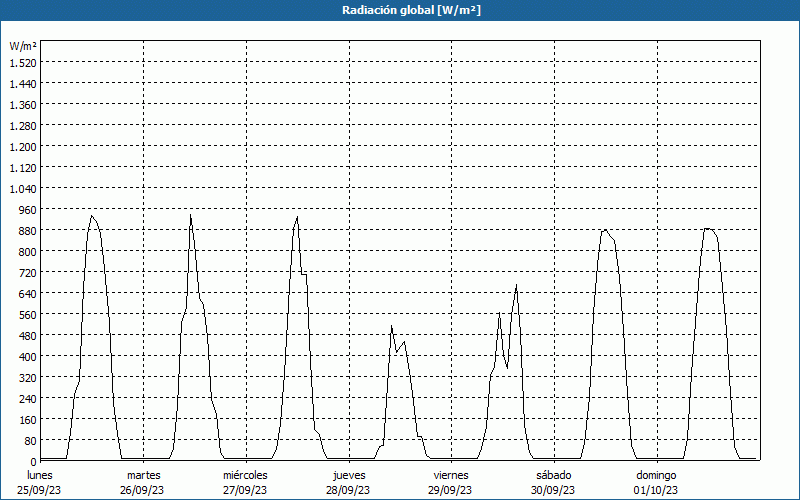Select the 1.280 y-axis value
The height and width of the screenshot is (500, 800).
(23, 126)
